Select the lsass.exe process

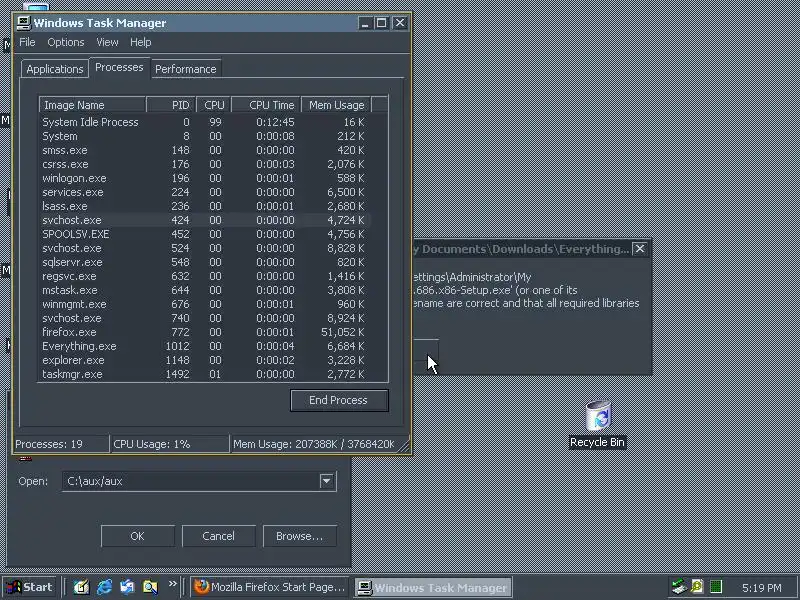click(x=205, y=206)
